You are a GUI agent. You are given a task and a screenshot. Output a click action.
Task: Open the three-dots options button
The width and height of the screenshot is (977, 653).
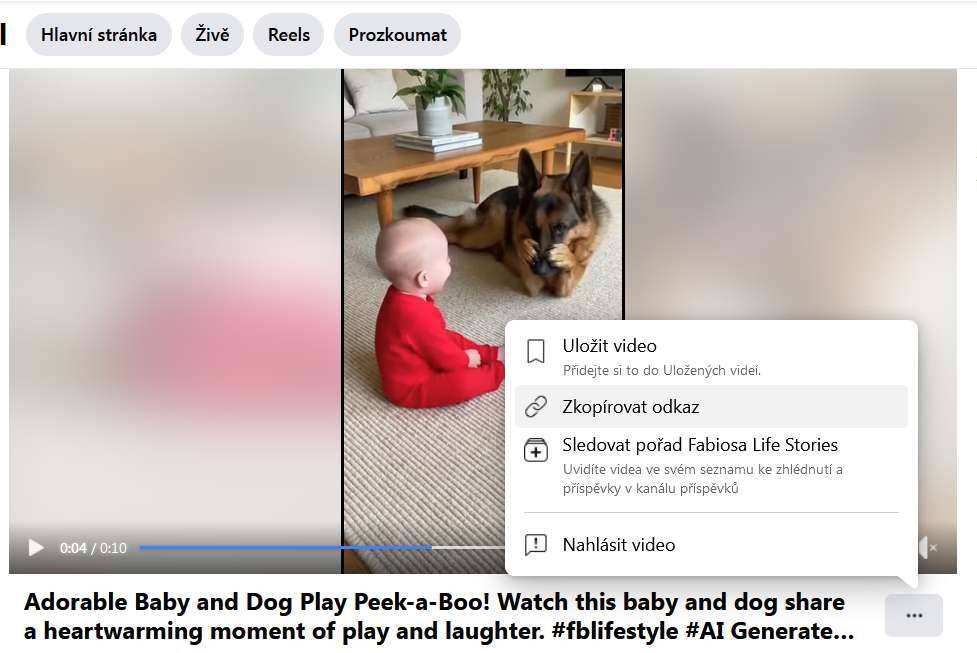click(x=913, y=616)
